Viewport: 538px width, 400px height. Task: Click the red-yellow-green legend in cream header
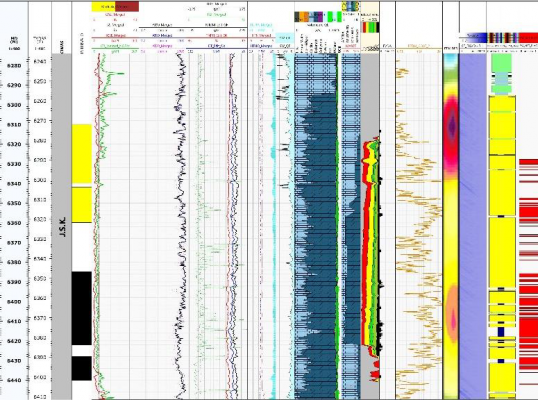coord(371,27)
